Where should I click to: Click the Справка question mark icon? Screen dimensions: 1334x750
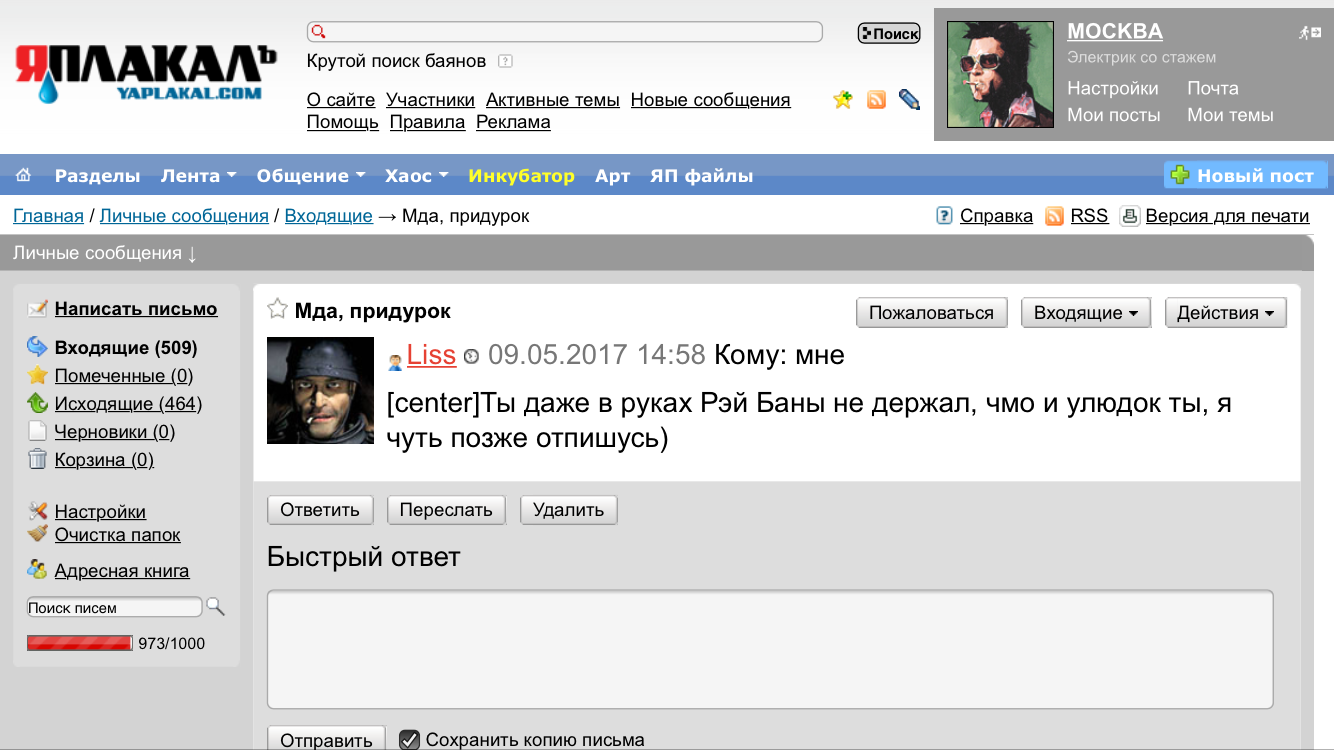944,215
